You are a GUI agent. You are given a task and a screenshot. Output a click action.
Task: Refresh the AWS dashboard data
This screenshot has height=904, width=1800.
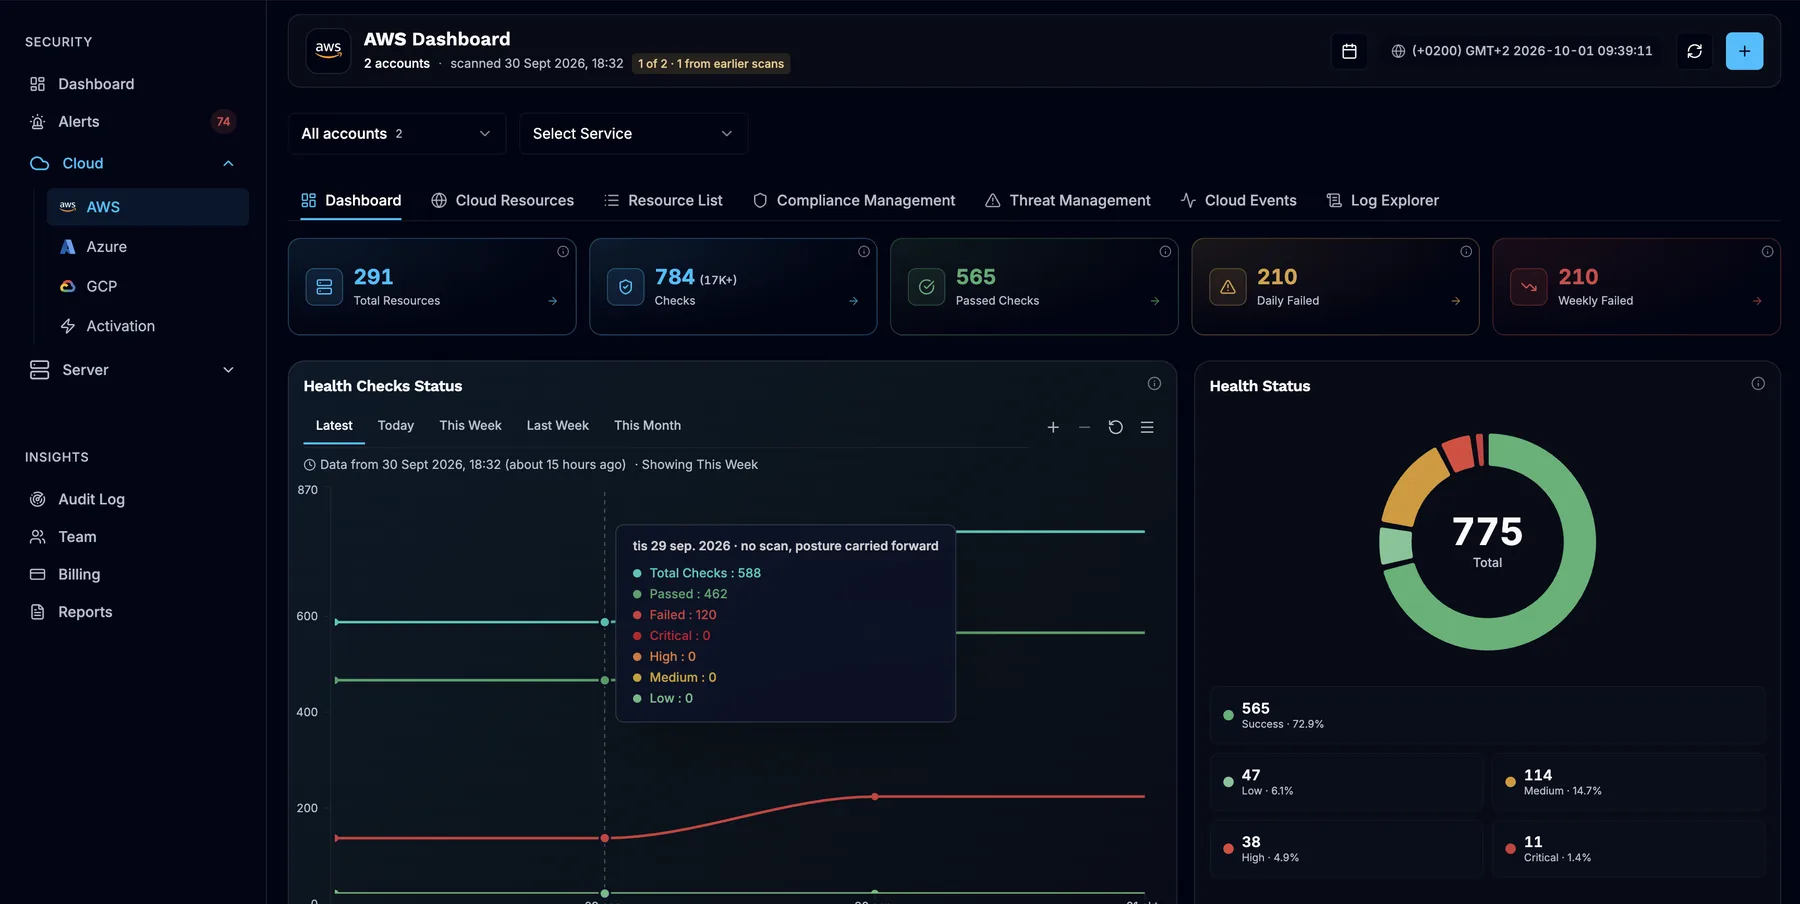tap(1694, 51)
